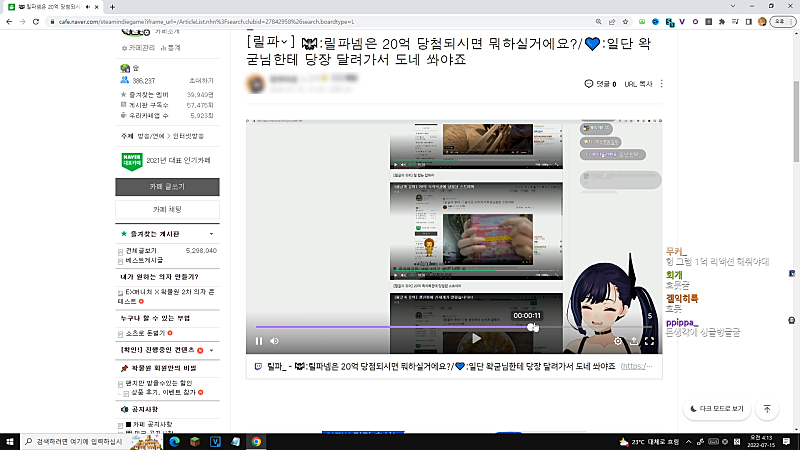Open the blue circular extension icon
Image resolution: width=800 pixels, height=450 pixels.
(x=655, y=21)
